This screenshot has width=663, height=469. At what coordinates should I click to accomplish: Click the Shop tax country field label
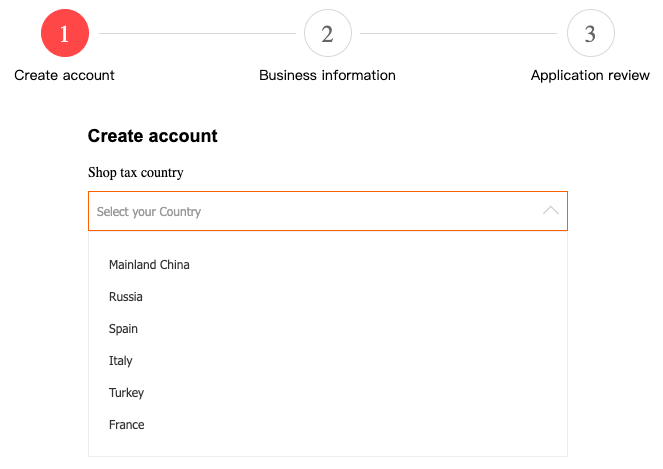click(136, 173)
